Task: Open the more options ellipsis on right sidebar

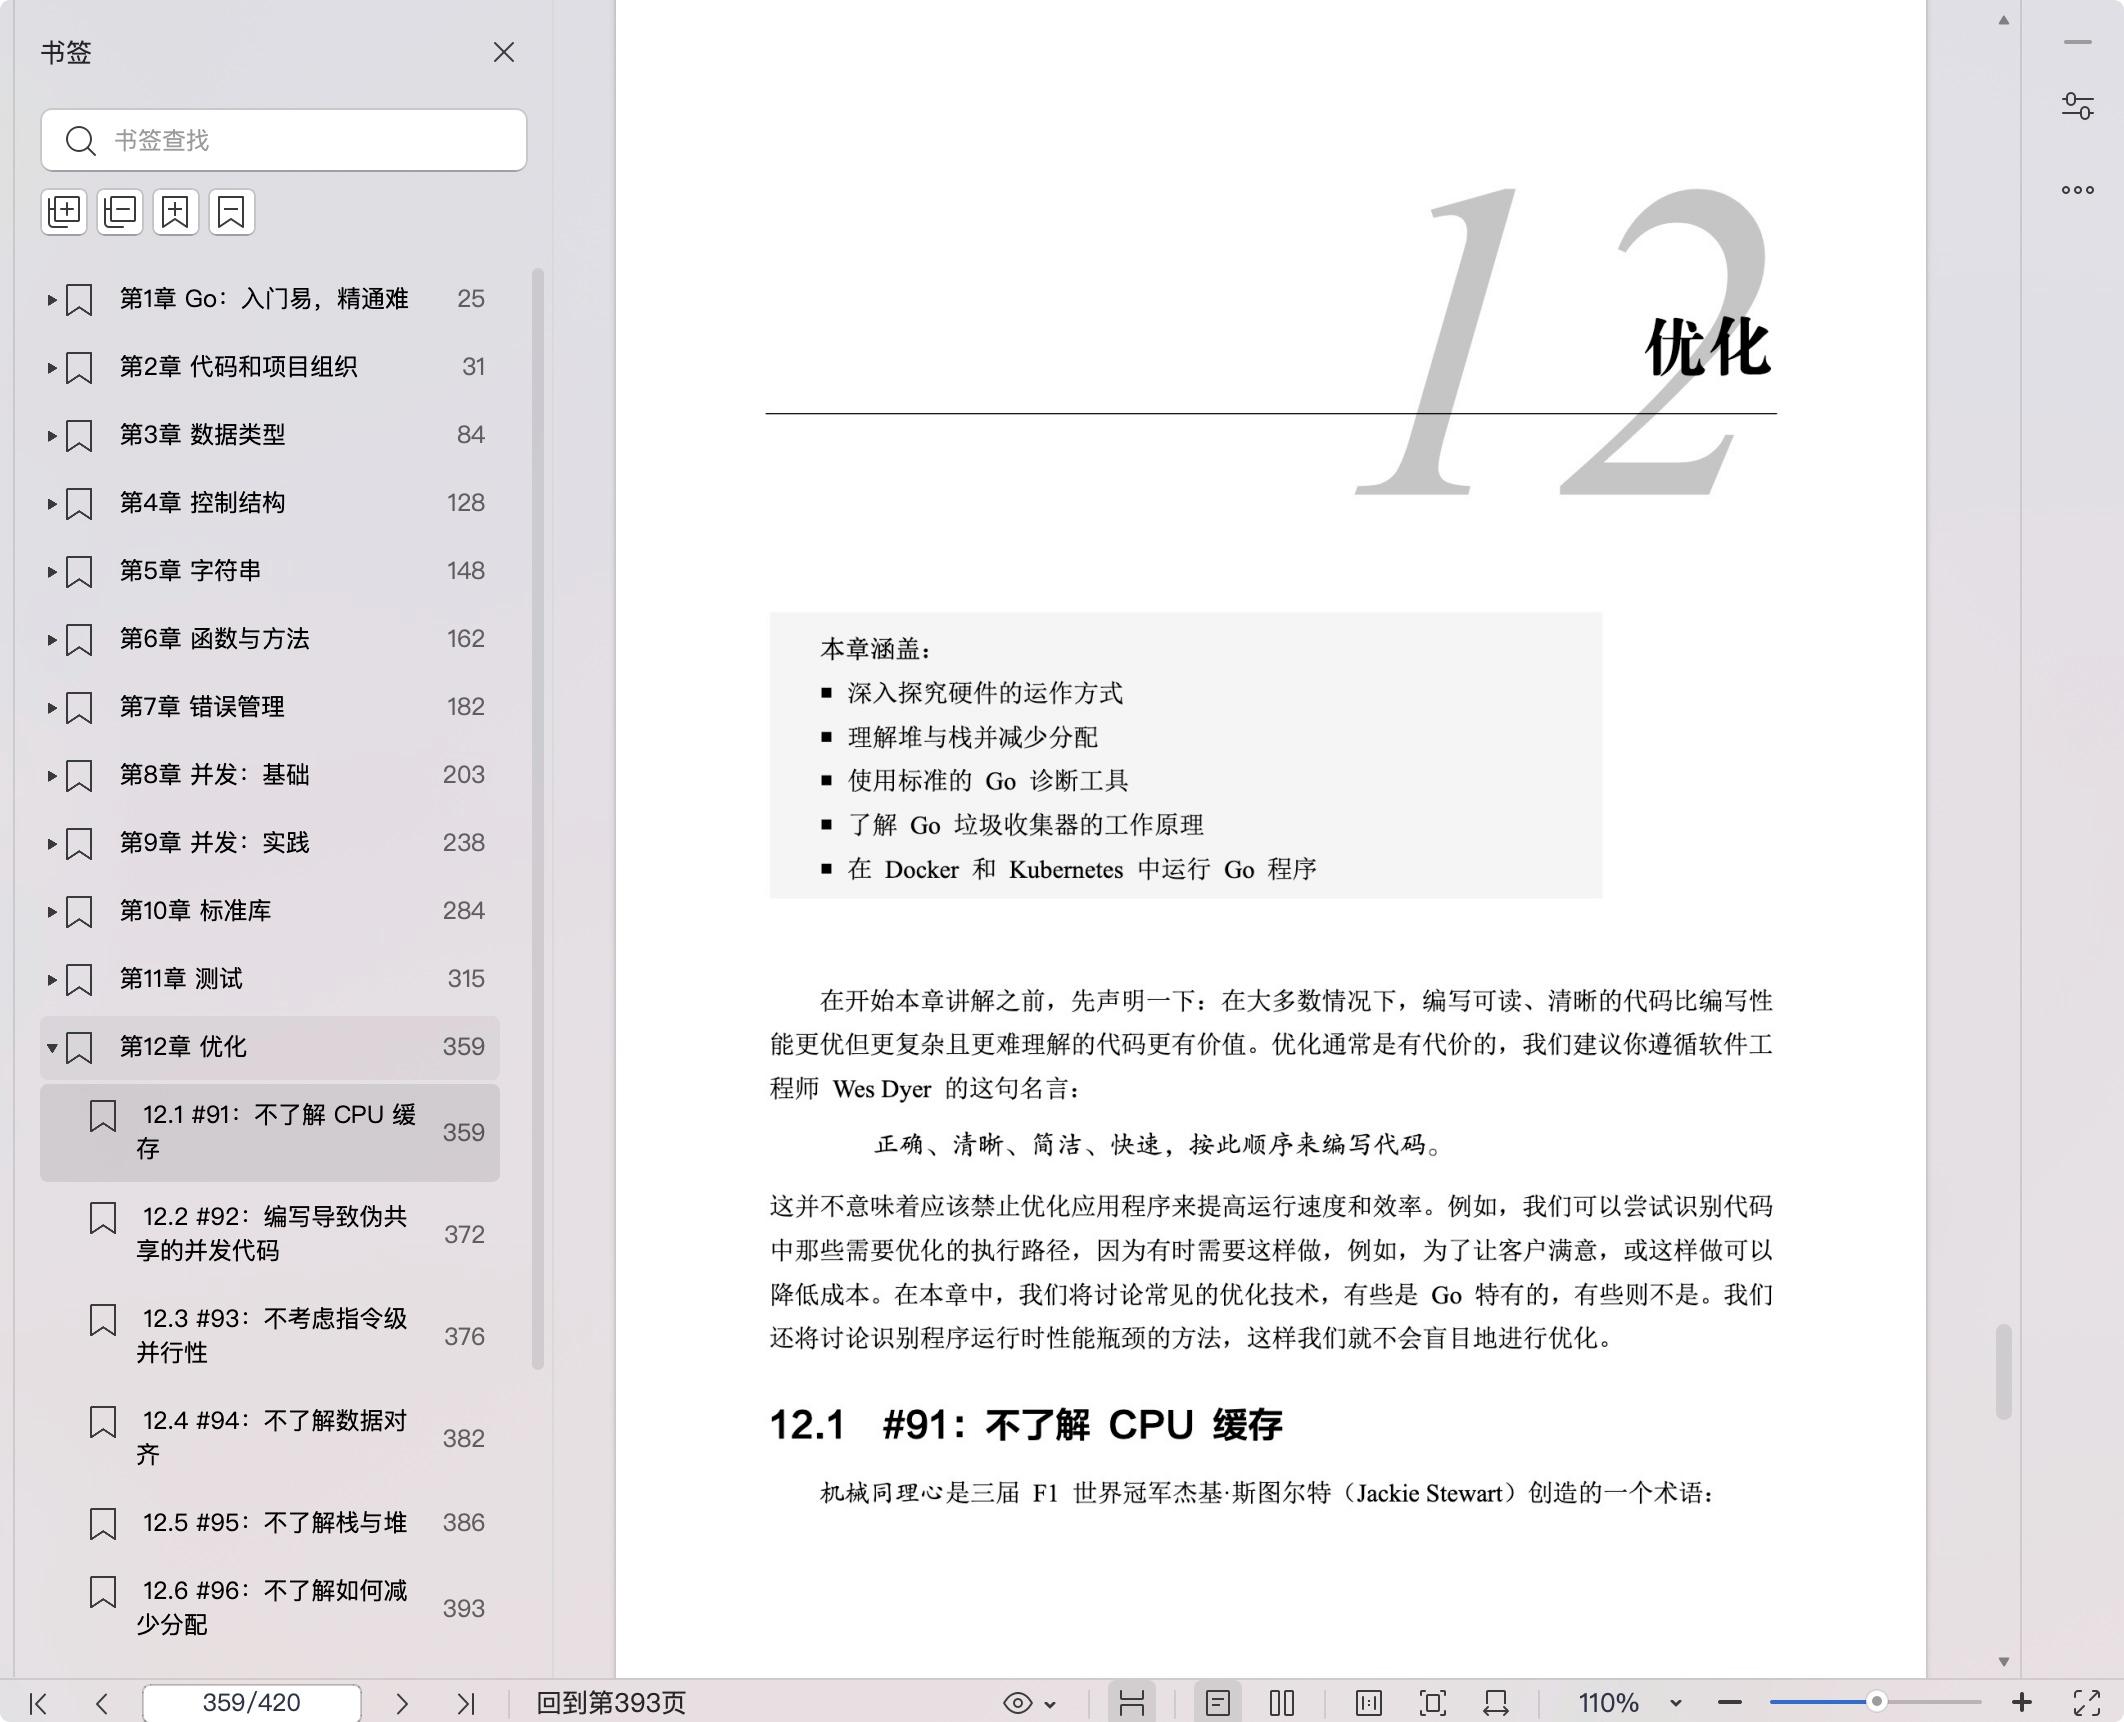Action: coord(2078,190)
